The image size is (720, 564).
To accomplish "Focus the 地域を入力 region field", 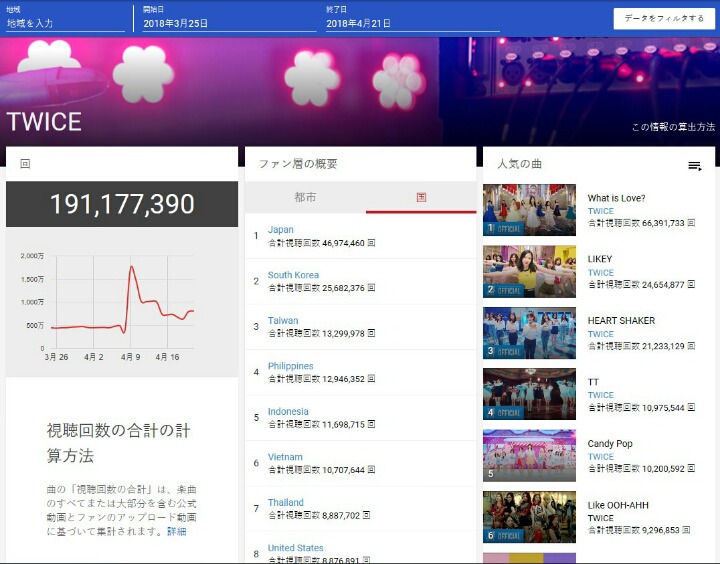I will [x=65, y=23].
